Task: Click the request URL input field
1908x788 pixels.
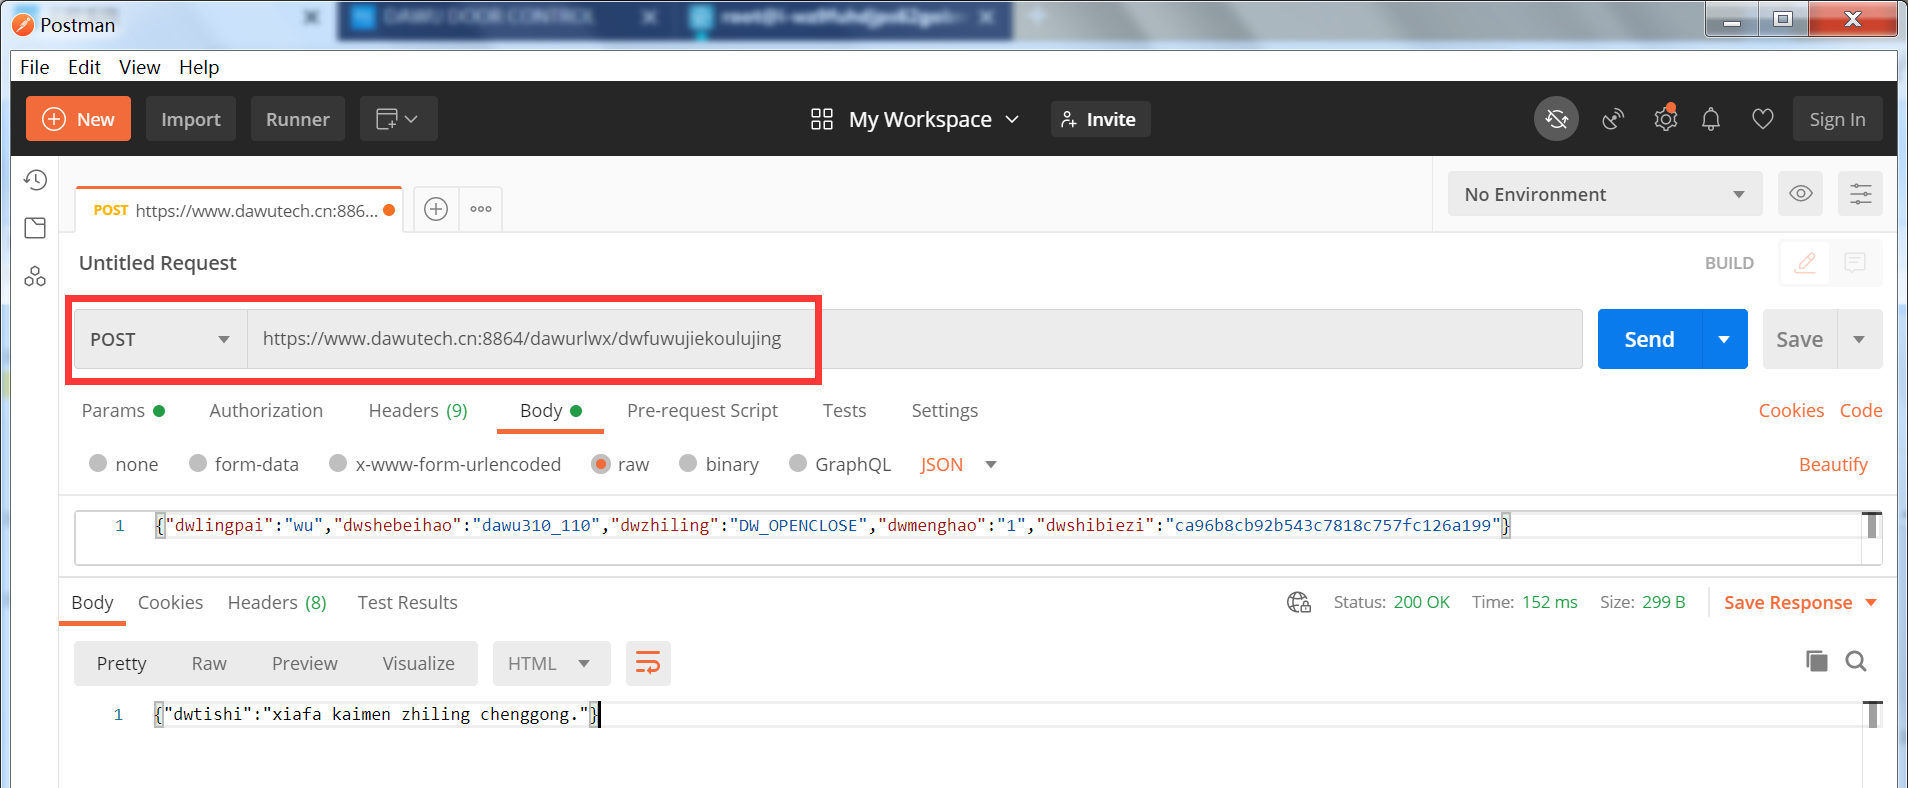Action: (x=914, y=339)
